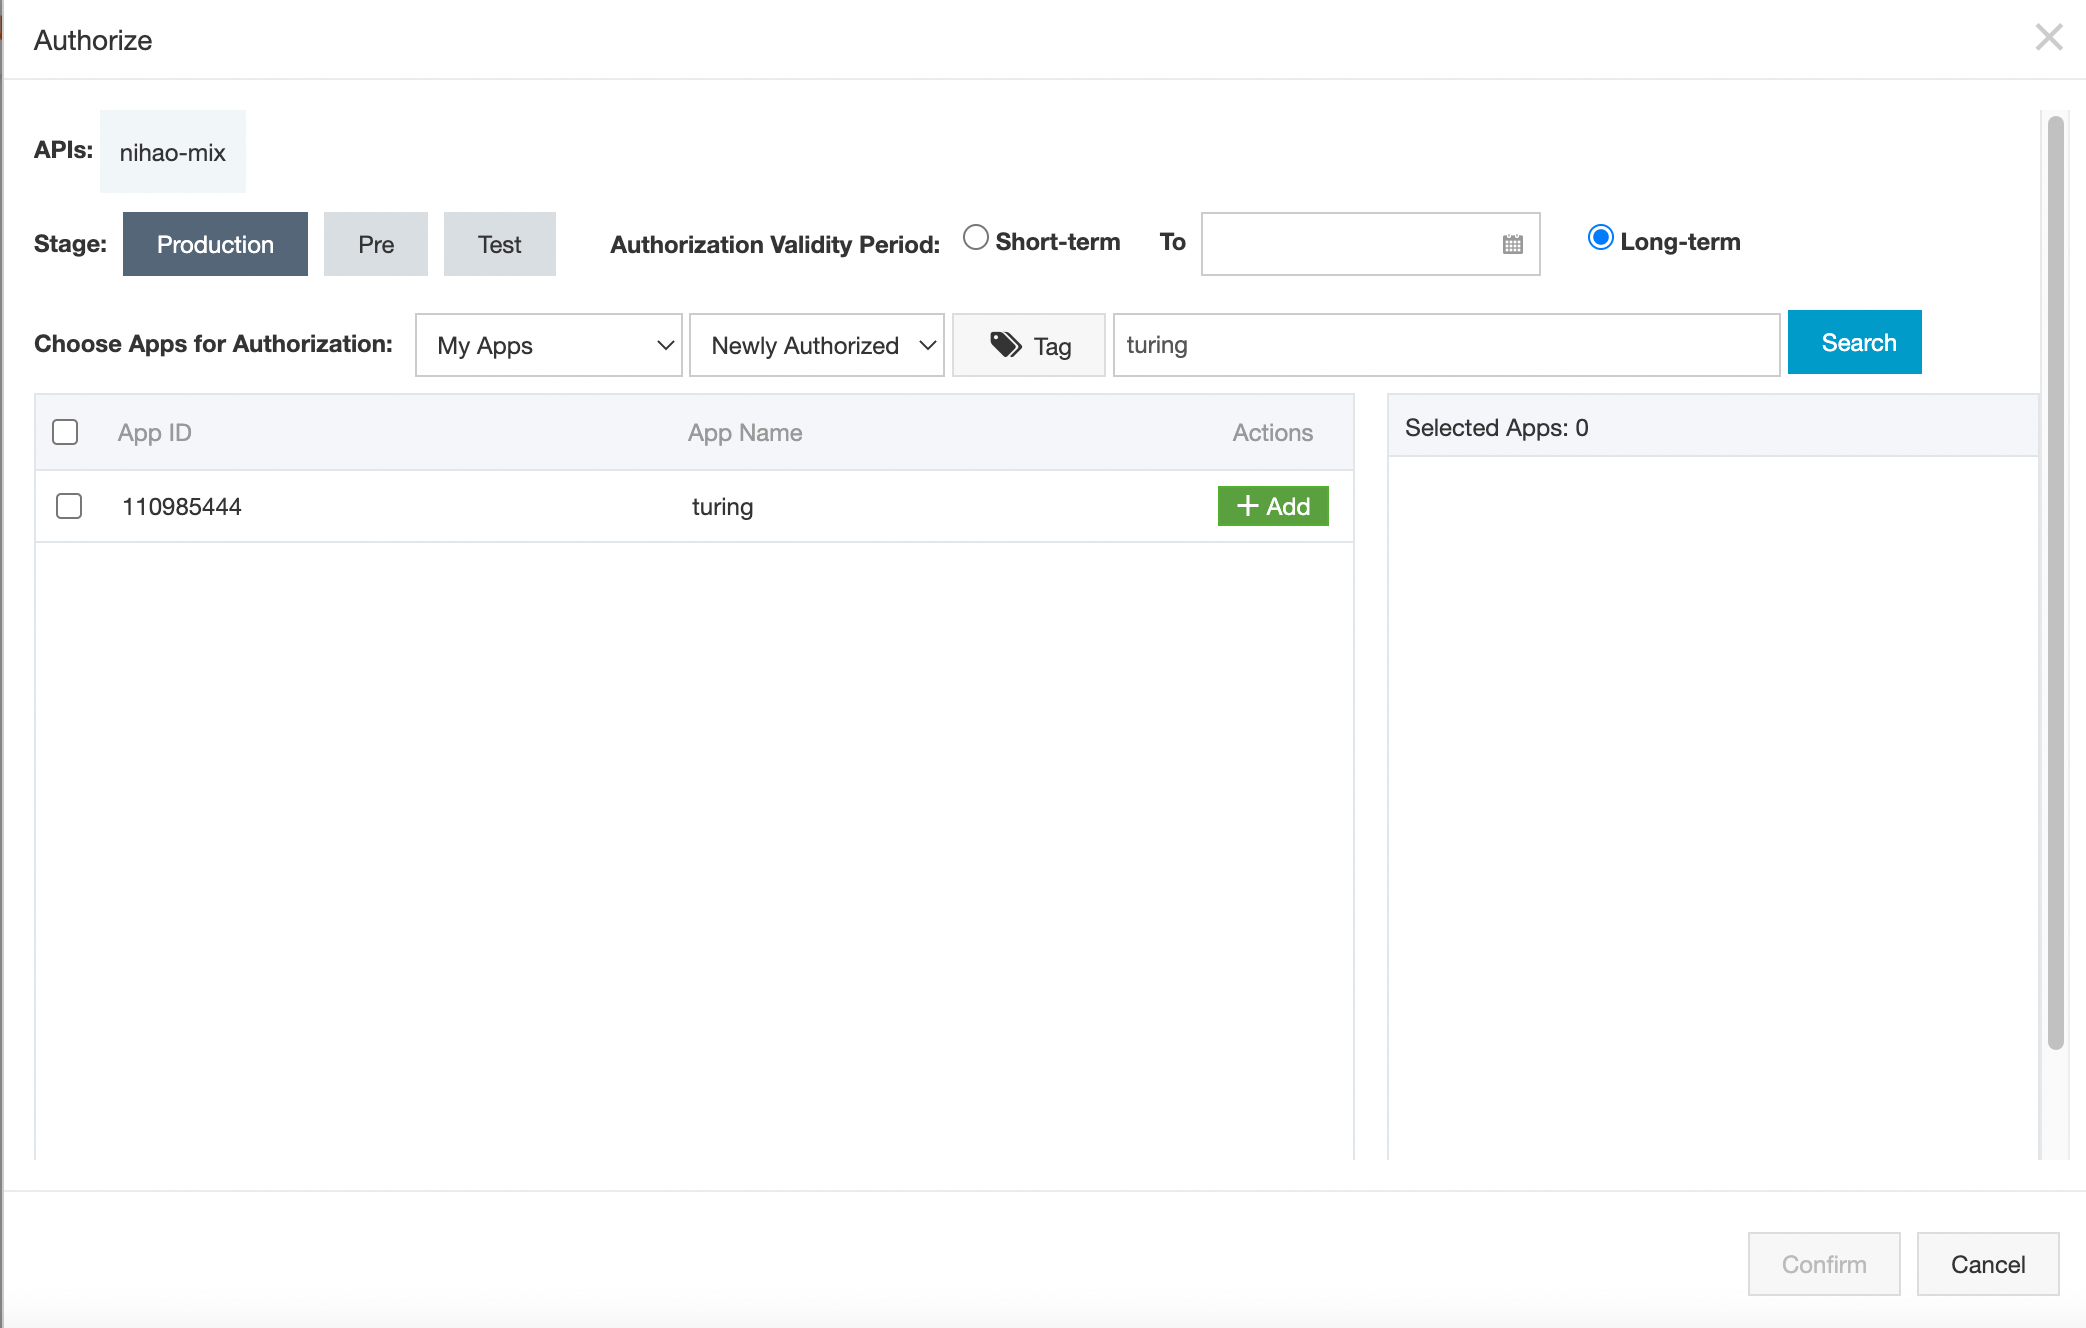Select the Production stage
This screenshot has height=1328, width=2086.
[x=214, y=243]
